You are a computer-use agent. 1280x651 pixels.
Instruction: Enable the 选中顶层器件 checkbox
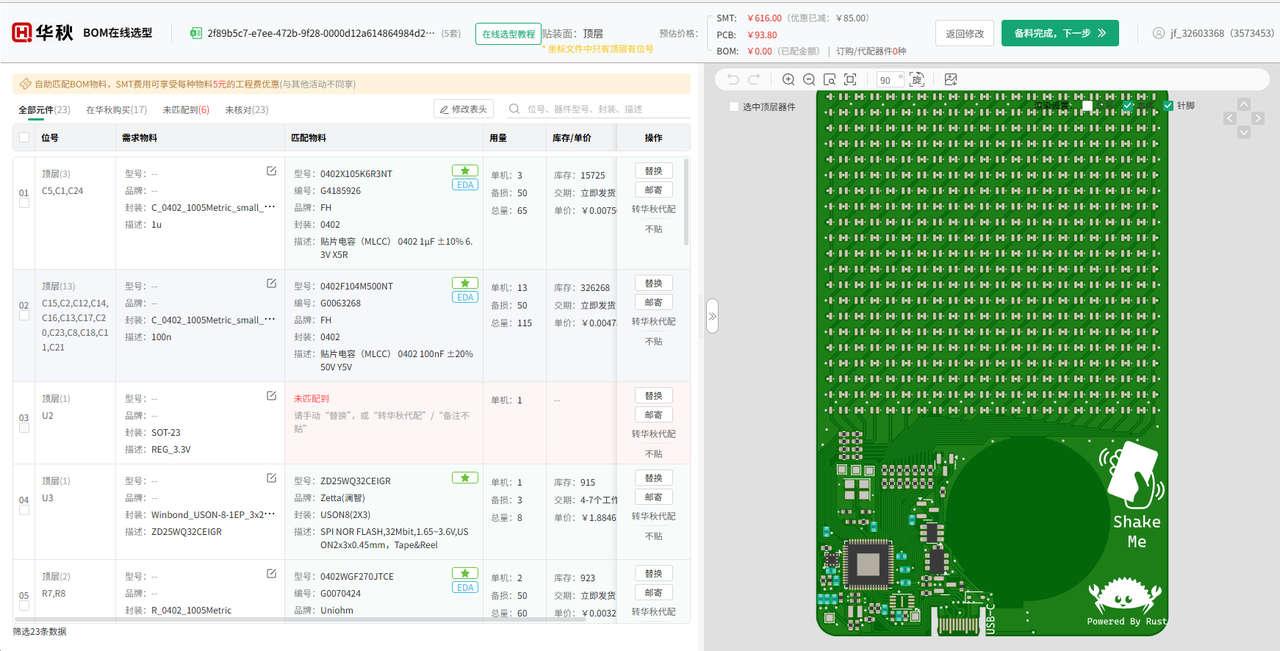tap(734, 106)
